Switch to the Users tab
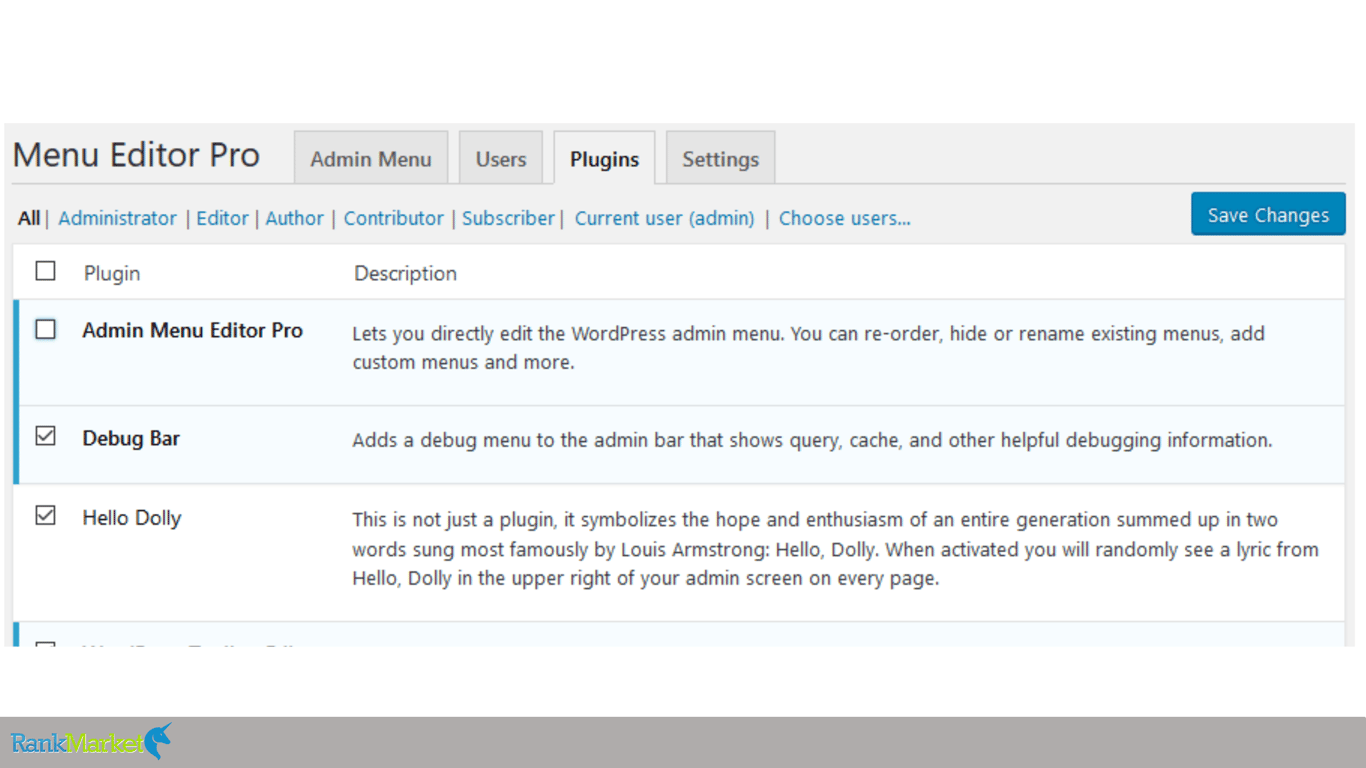The height and width of the screenshot is (768, 1366). point(500,158)
